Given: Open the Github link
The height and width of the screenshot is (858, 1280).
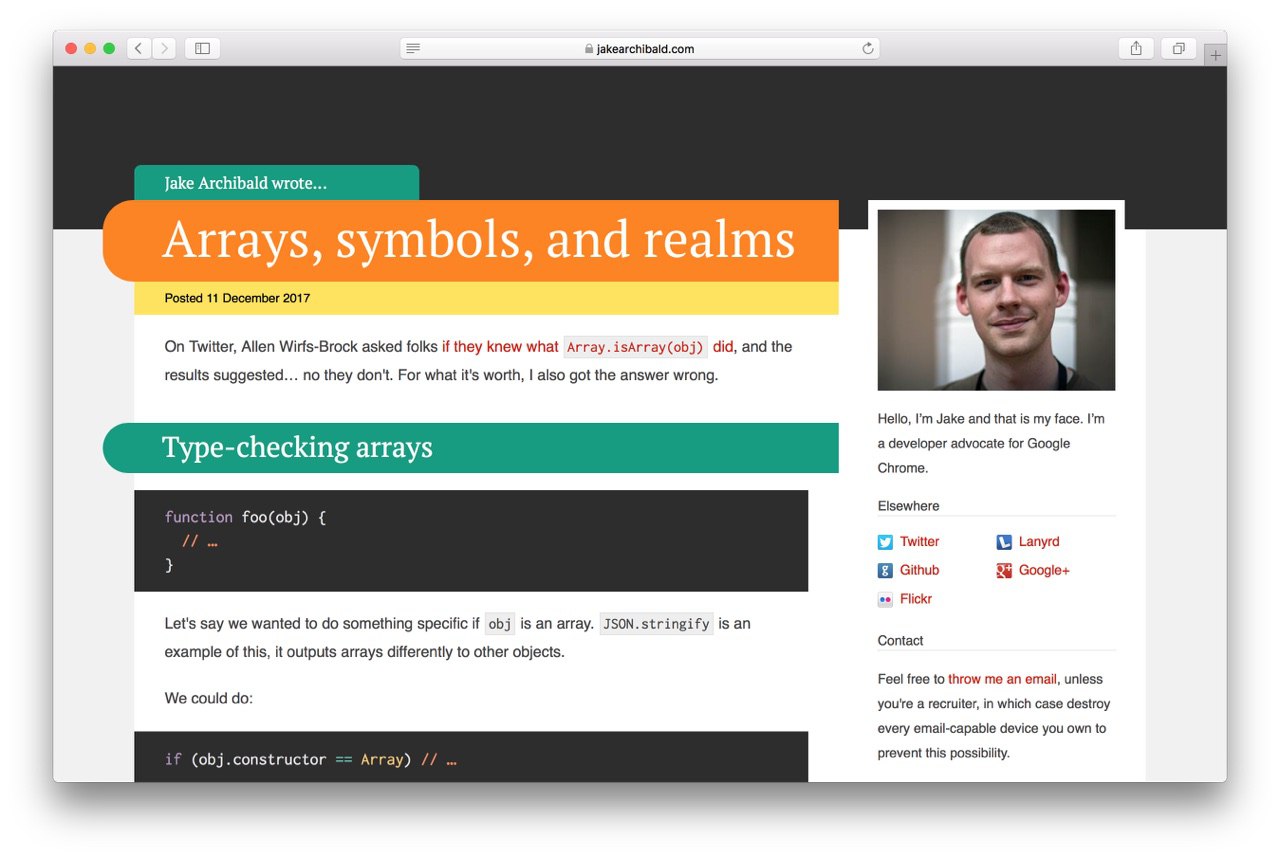Looking at the screenshot, I should pyautogui.click(x=919, y=570).
